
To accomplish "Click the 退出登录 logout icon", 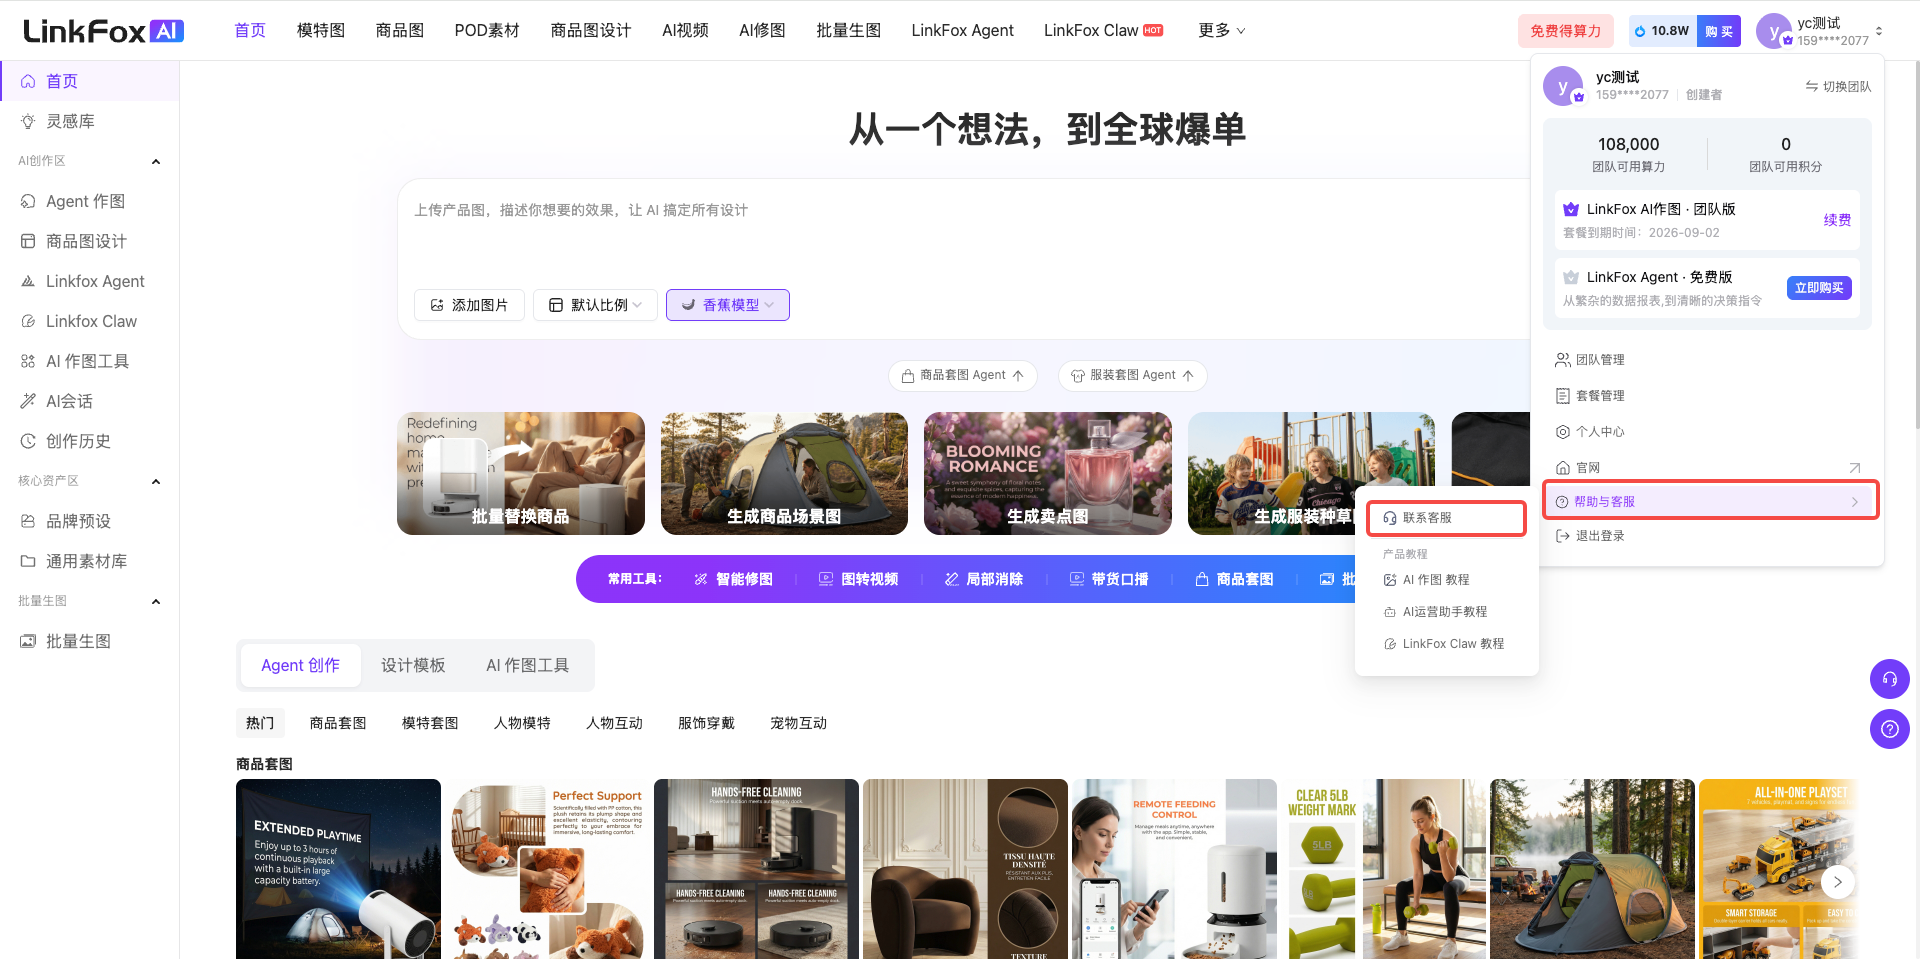I will click(1563, 535).
